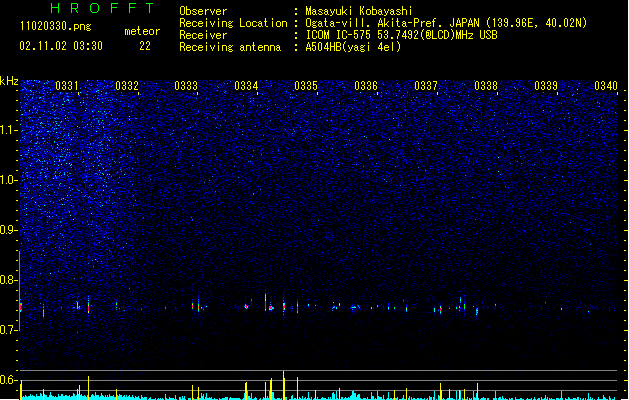Click the 0337 time marker
The height and width of the screenshot is (400, 629).
[426, 86]
